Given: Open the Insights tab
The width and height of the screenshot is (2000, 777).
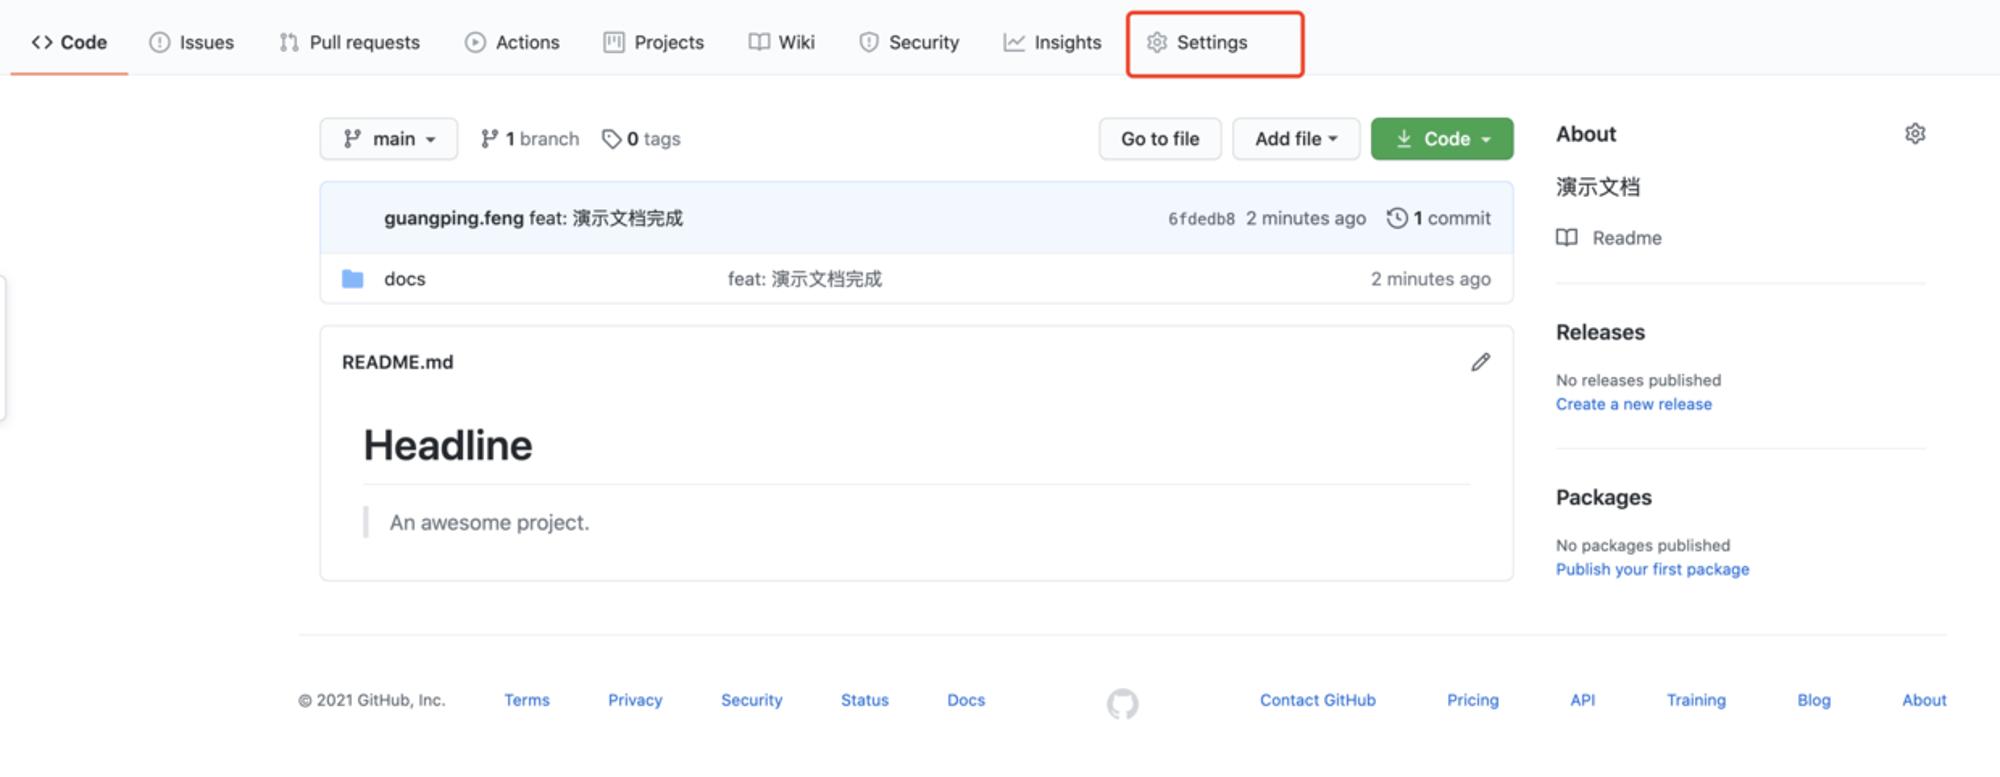Looking at the screenshot, I should pos(1052,42).
